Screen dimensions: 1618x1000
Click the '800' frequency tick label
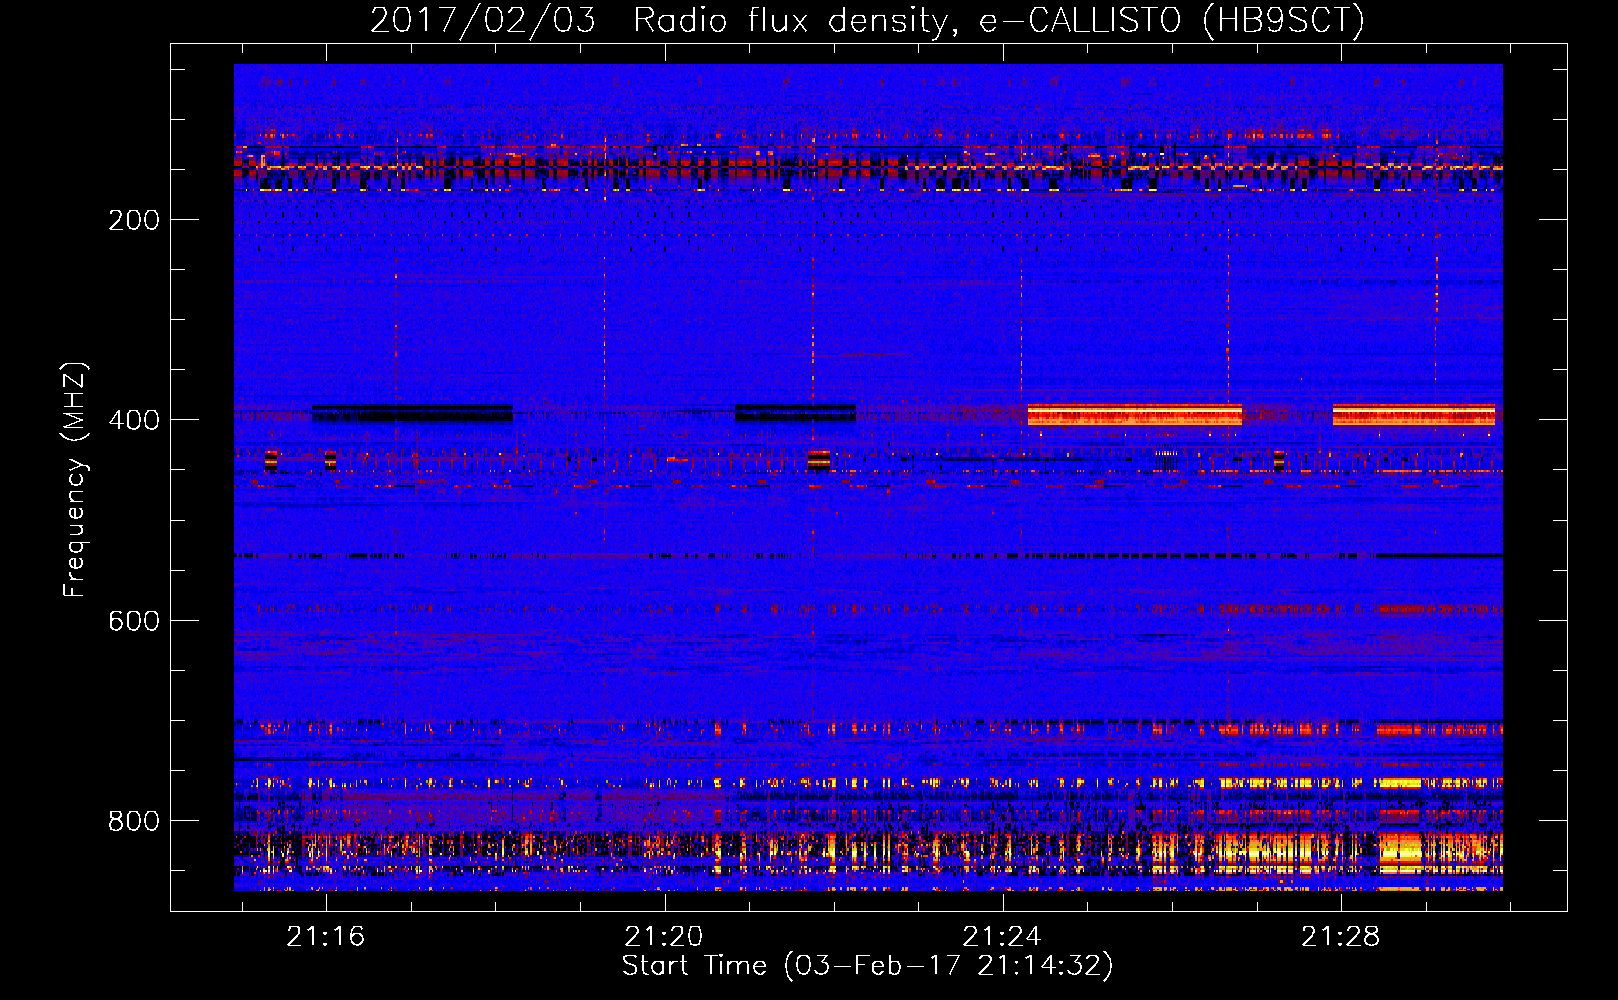click(134, 821)
